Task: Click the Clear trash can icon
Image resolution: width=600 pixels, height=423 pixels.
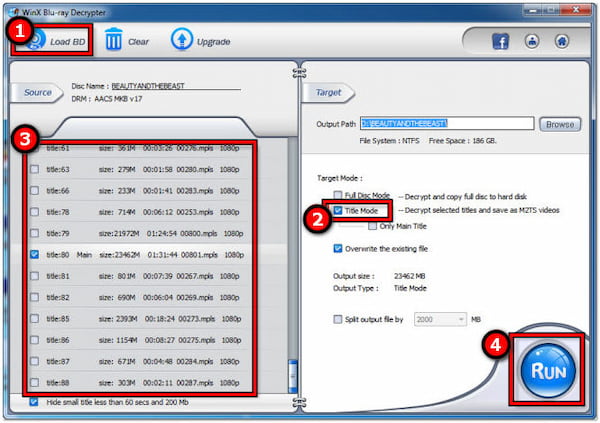Action: pos(115,41)
